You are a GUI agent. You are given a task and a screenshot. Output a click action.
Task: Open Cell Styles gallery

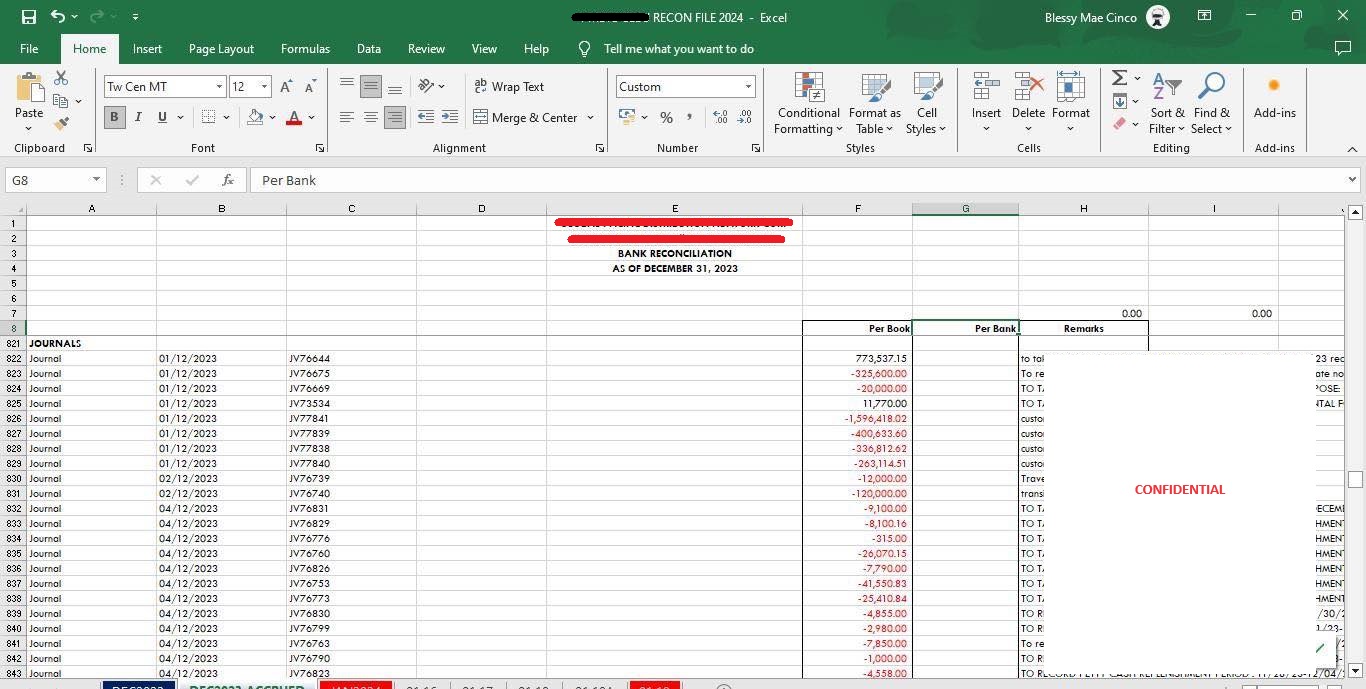click(926, 103)
